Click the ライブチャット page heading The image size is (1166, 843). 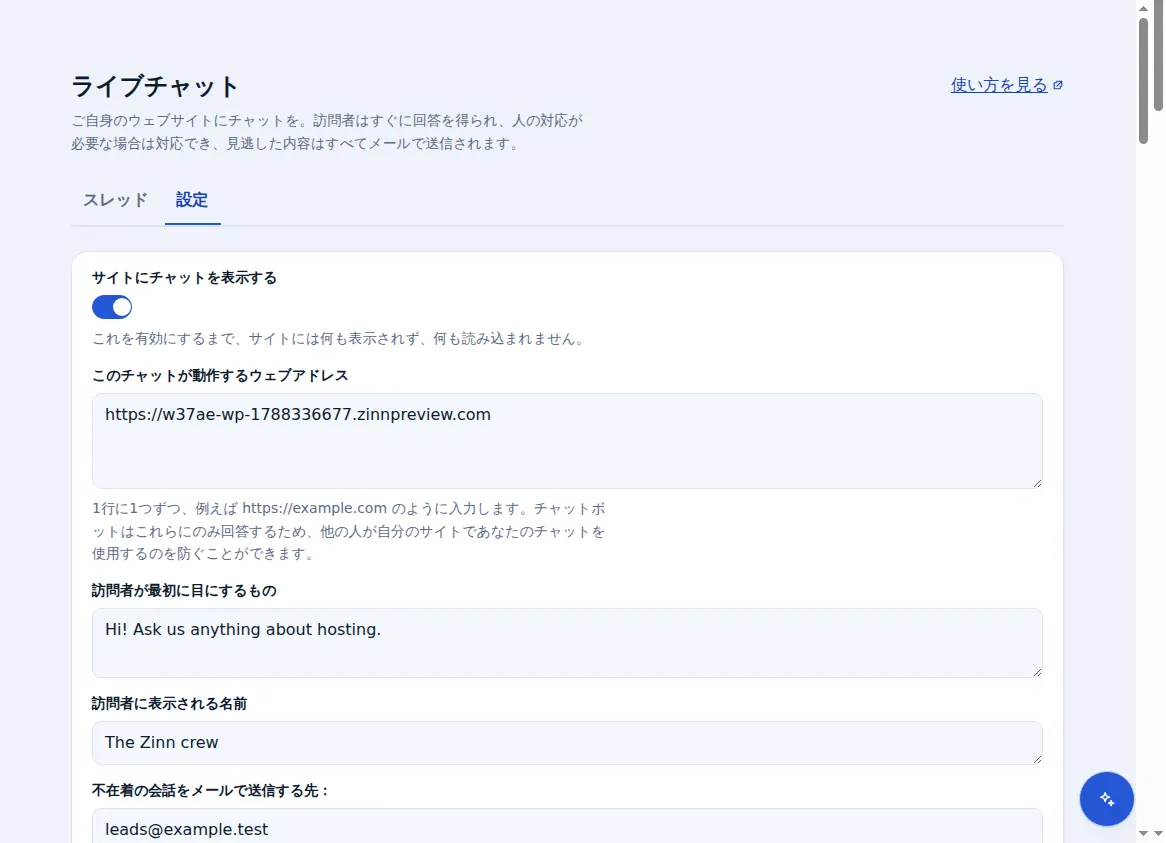(155, 86)
